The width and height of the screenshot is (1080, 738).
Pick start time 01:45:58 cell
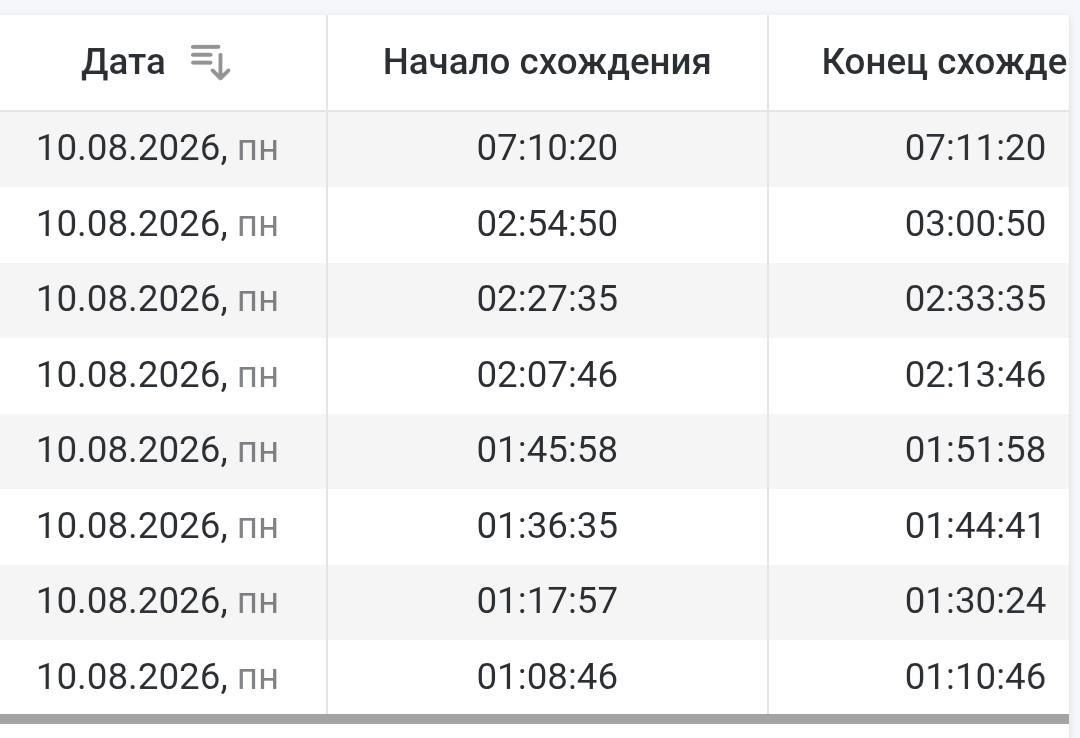(x=547, y=450)
